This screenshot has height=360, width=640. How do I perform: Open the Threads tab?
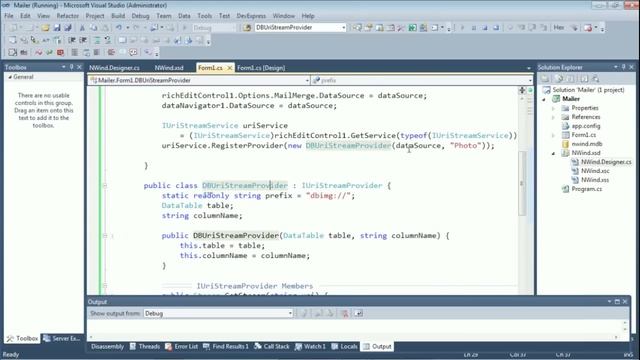(x=145, y=347)
